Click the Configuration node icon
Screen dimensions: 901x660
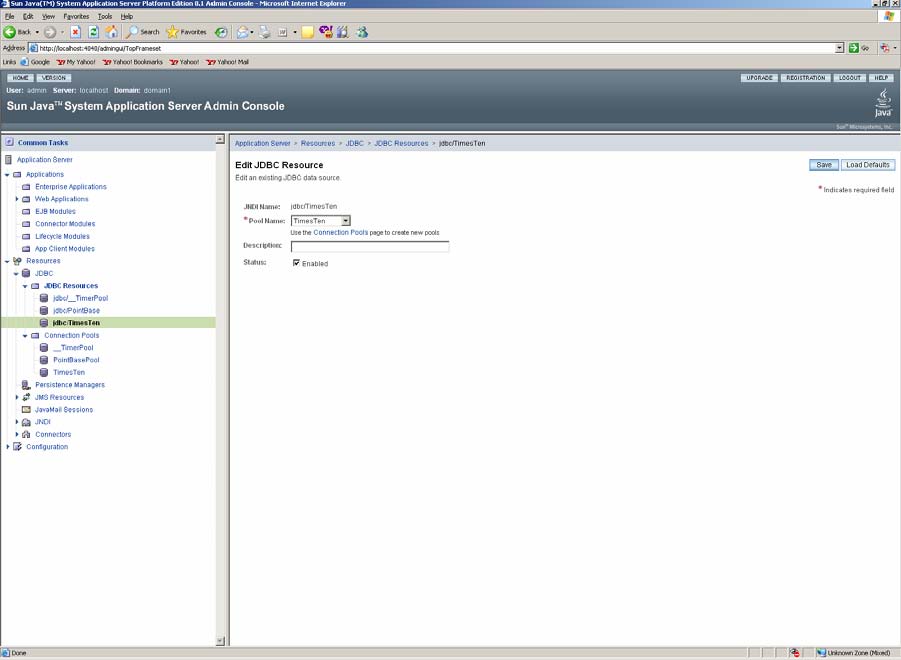coord(17,446)
